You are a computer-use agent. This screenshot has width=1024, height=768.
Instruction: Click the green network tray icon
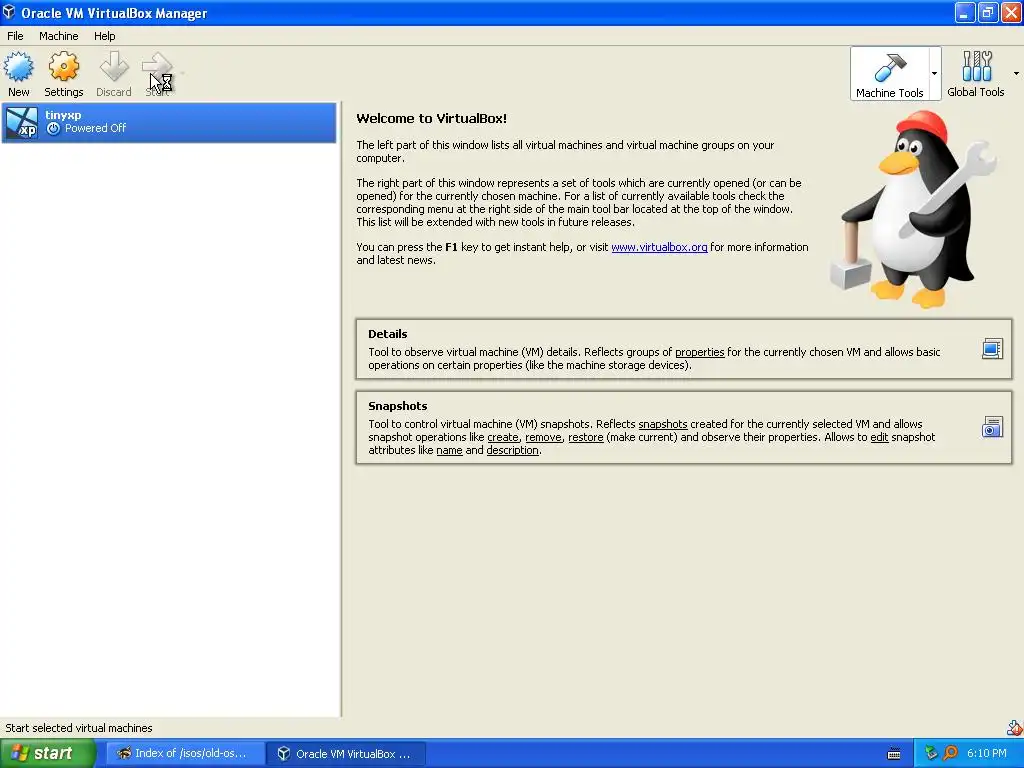tap(931, 754)
